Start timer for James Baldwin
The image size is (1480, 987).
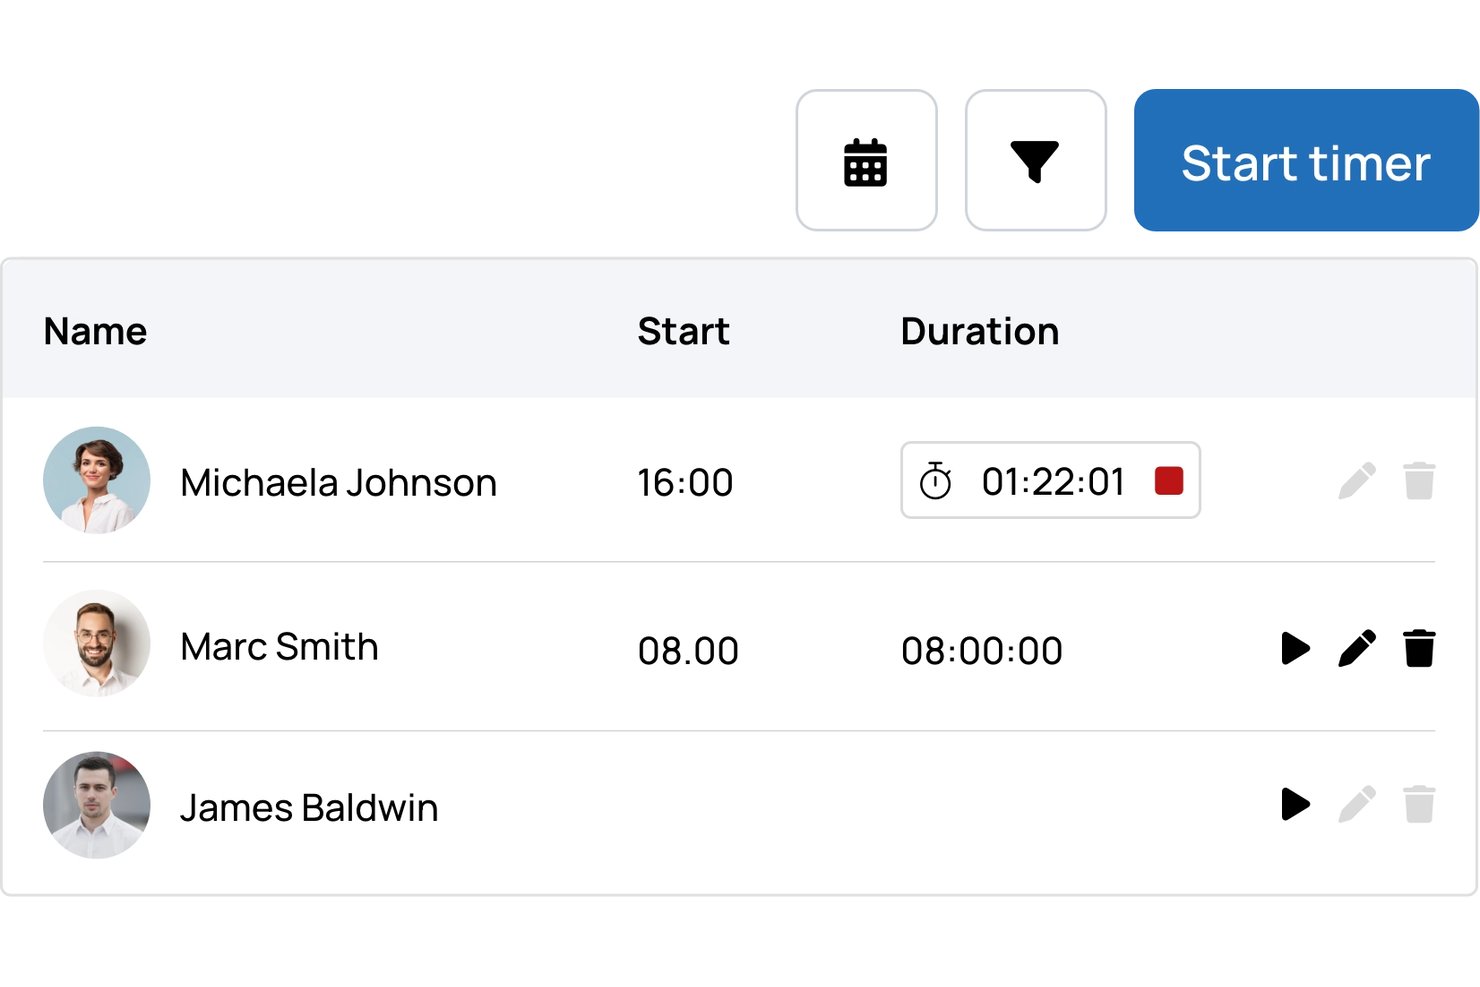tap(1295, 804)
